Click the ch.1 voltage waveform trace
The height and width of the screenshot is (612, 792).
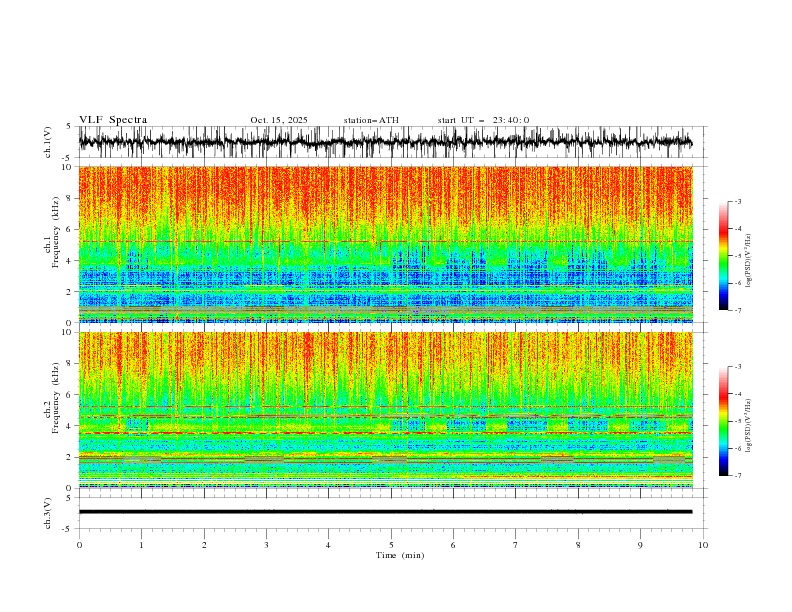point(386,142)
